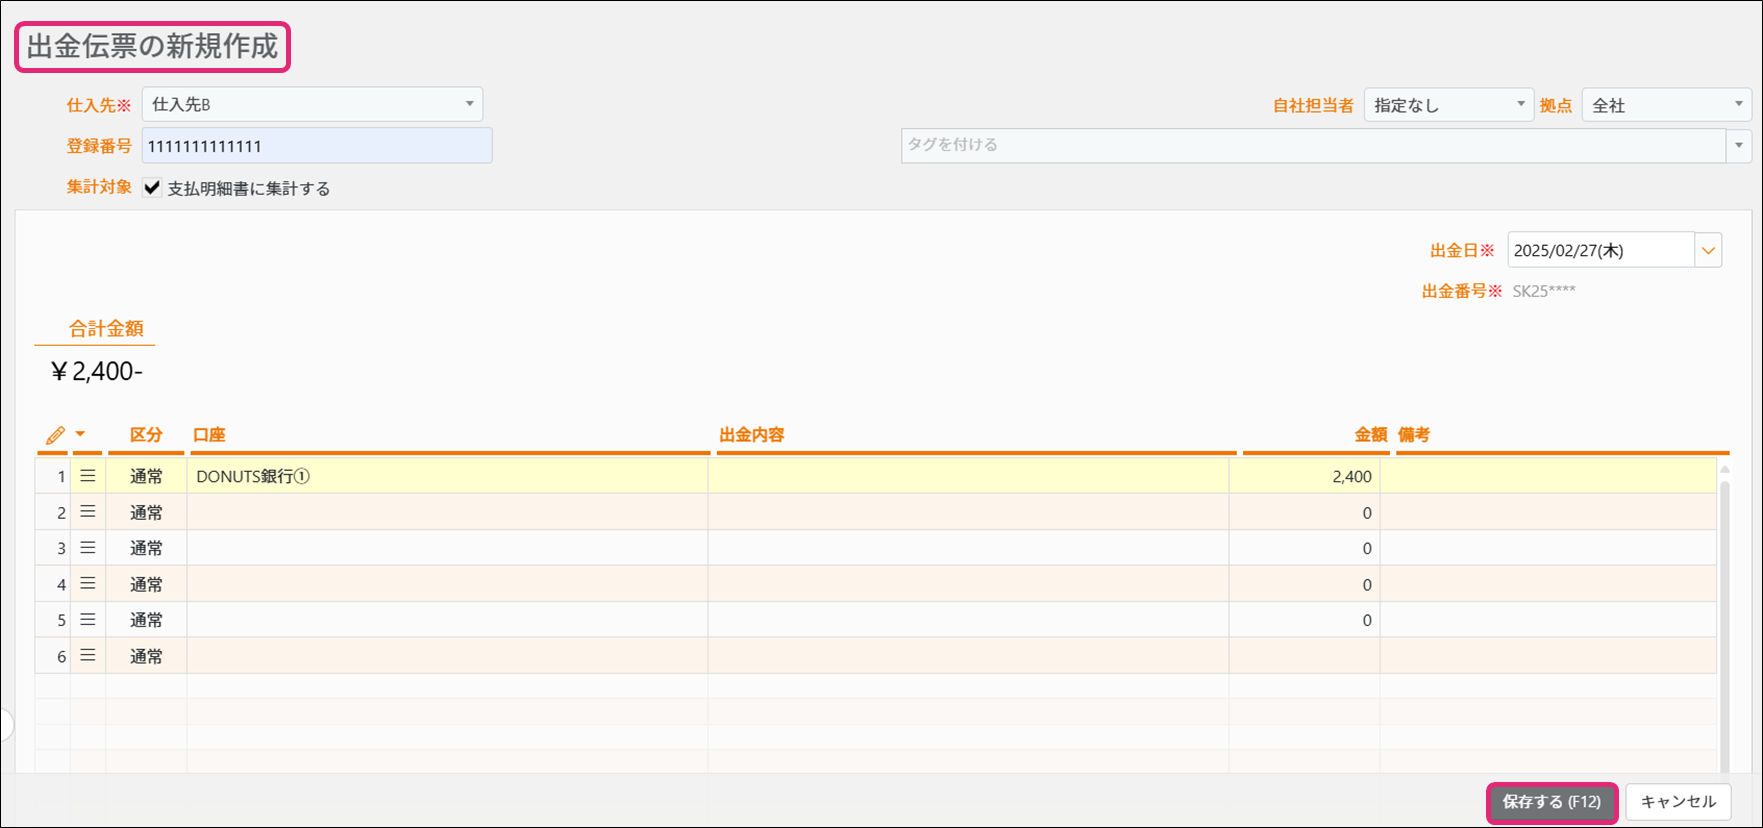
Task: Click row 3 hamburger menu icon
Action: click(88, 548)
